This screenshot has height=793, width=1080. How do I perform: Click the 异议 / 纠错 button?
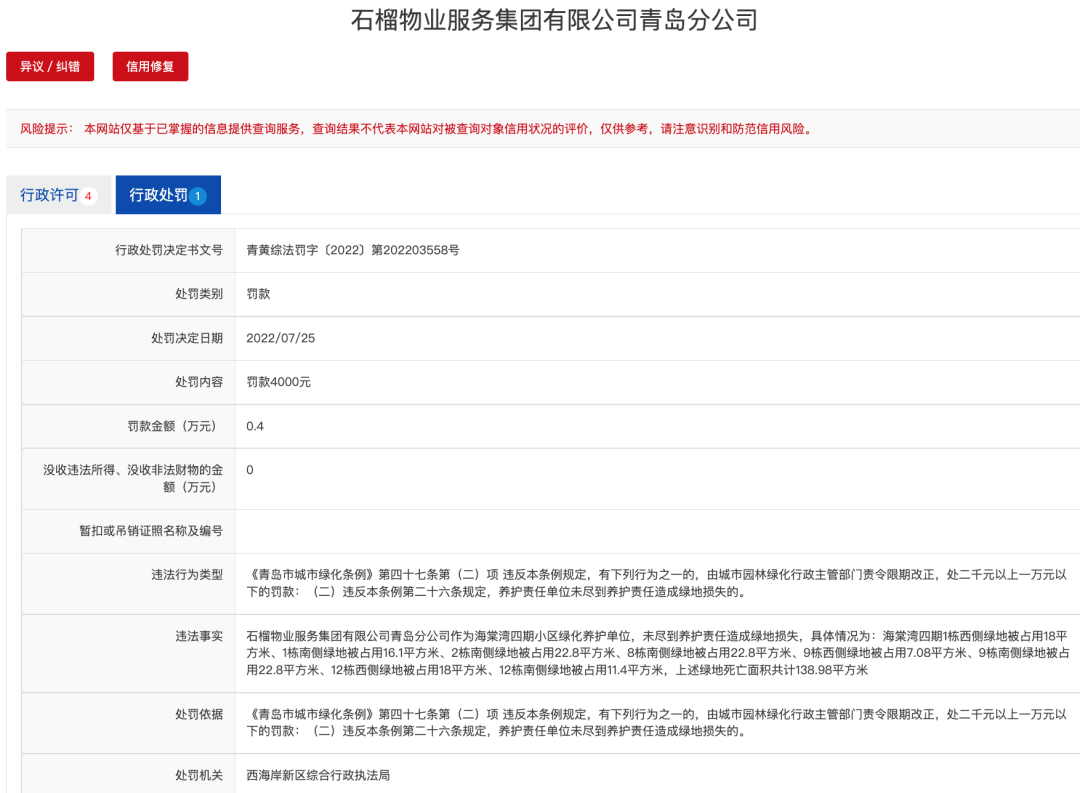coord(50,67)
